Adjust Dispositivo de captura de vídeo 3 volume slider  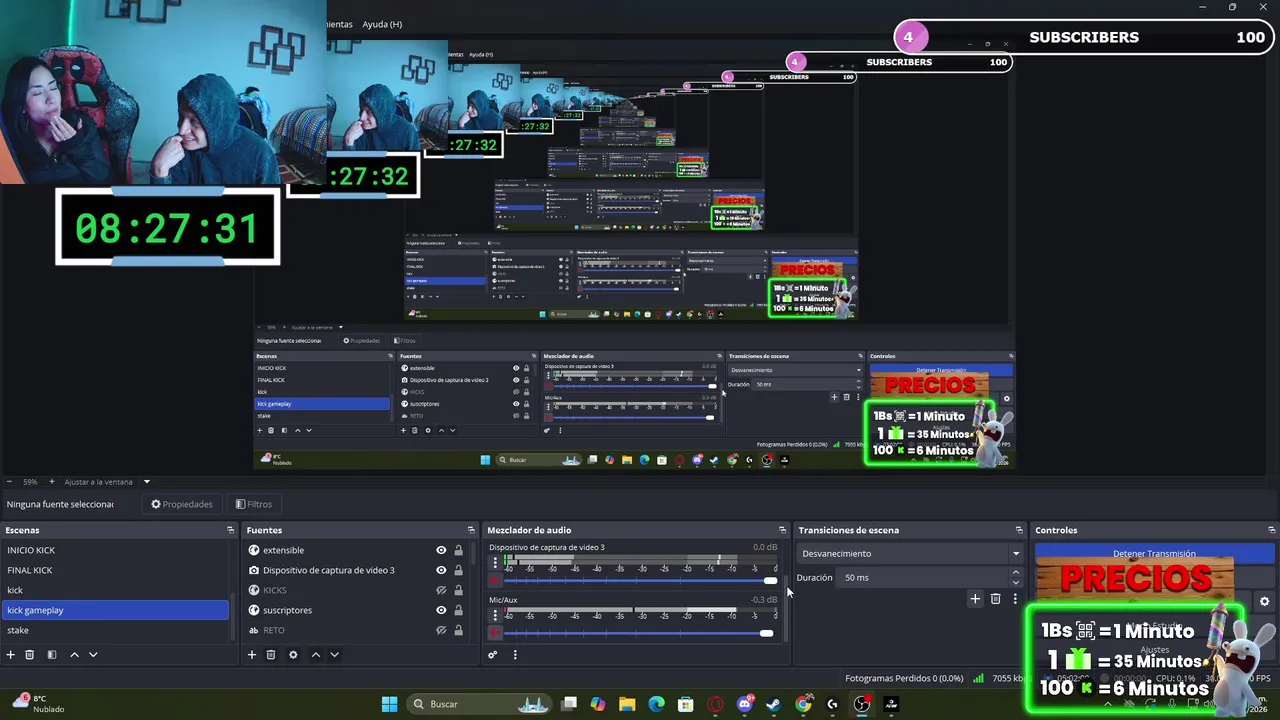640,580
